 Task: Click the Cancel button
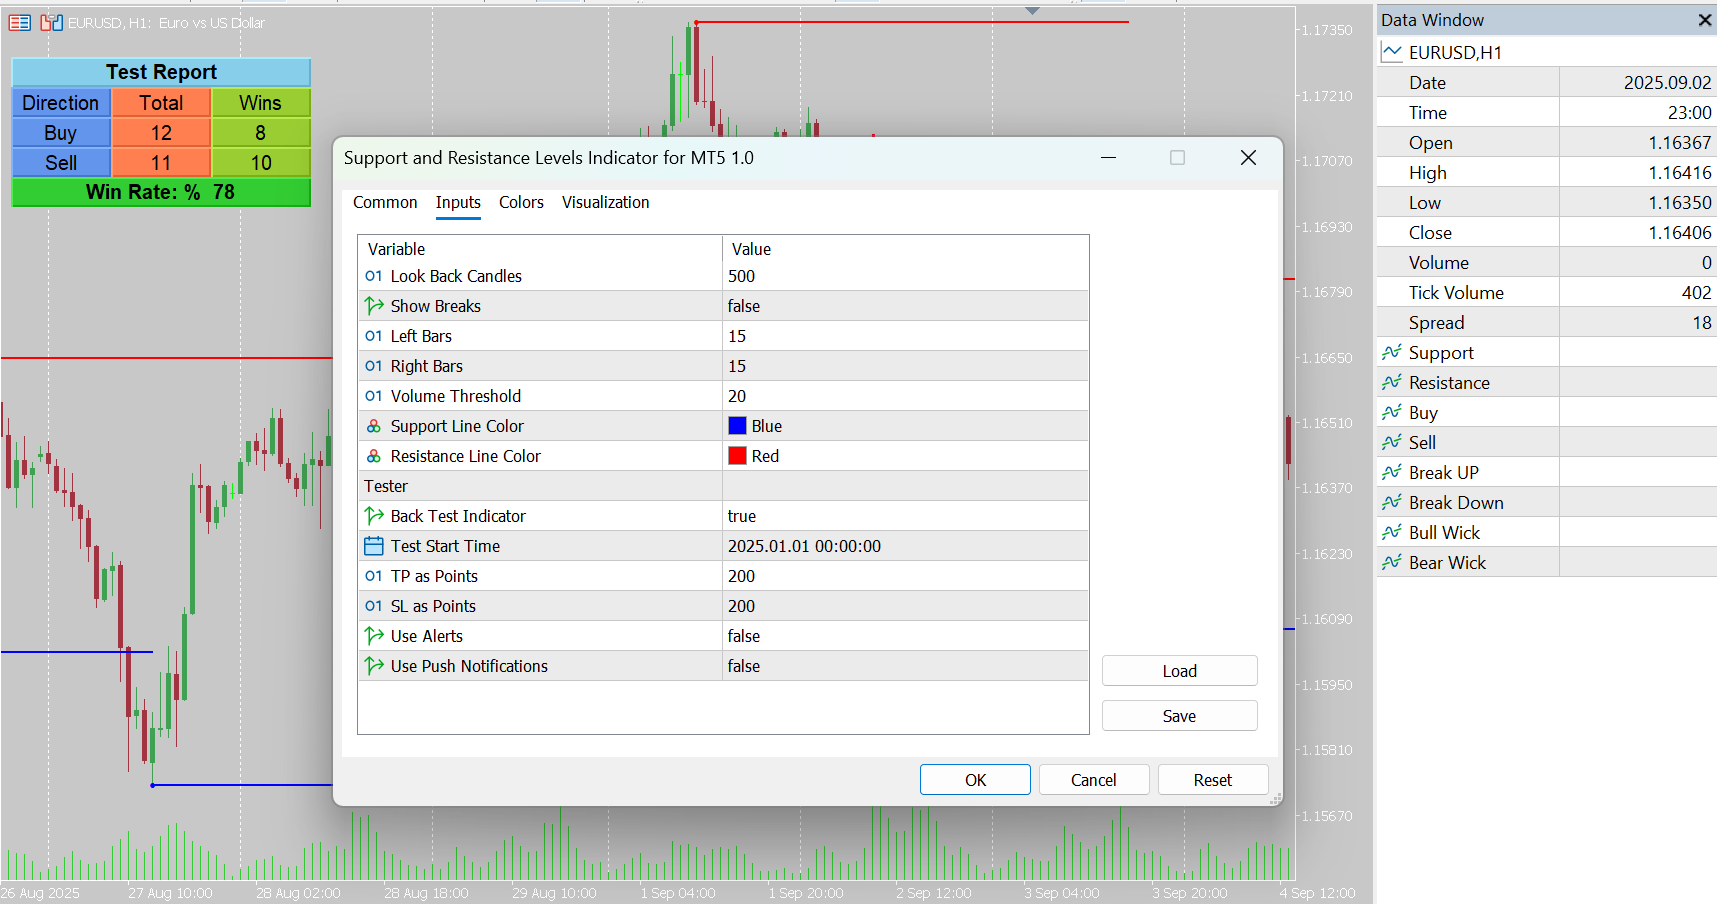click(1094, 780)
